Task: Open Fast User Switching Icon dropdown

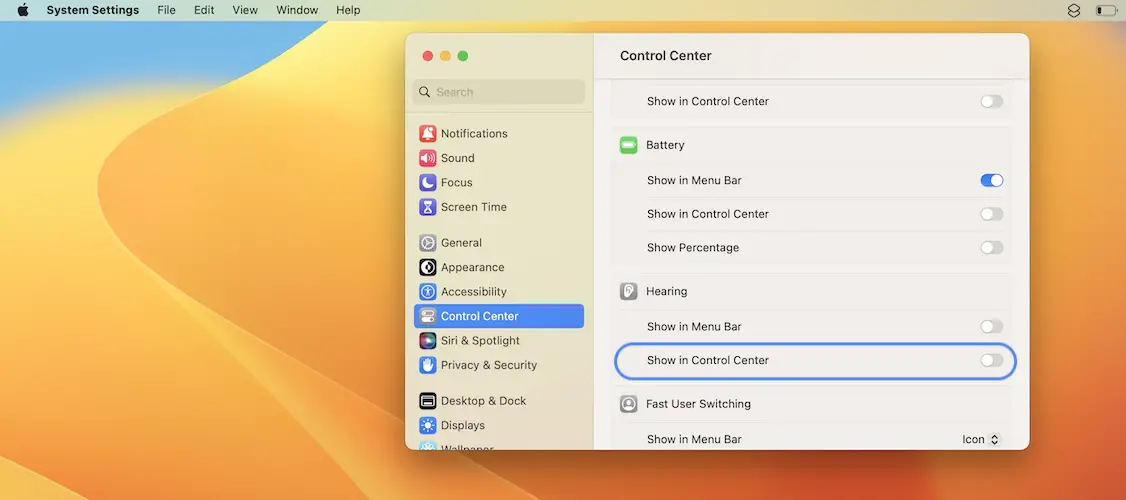Action: [x=980, y=439]
